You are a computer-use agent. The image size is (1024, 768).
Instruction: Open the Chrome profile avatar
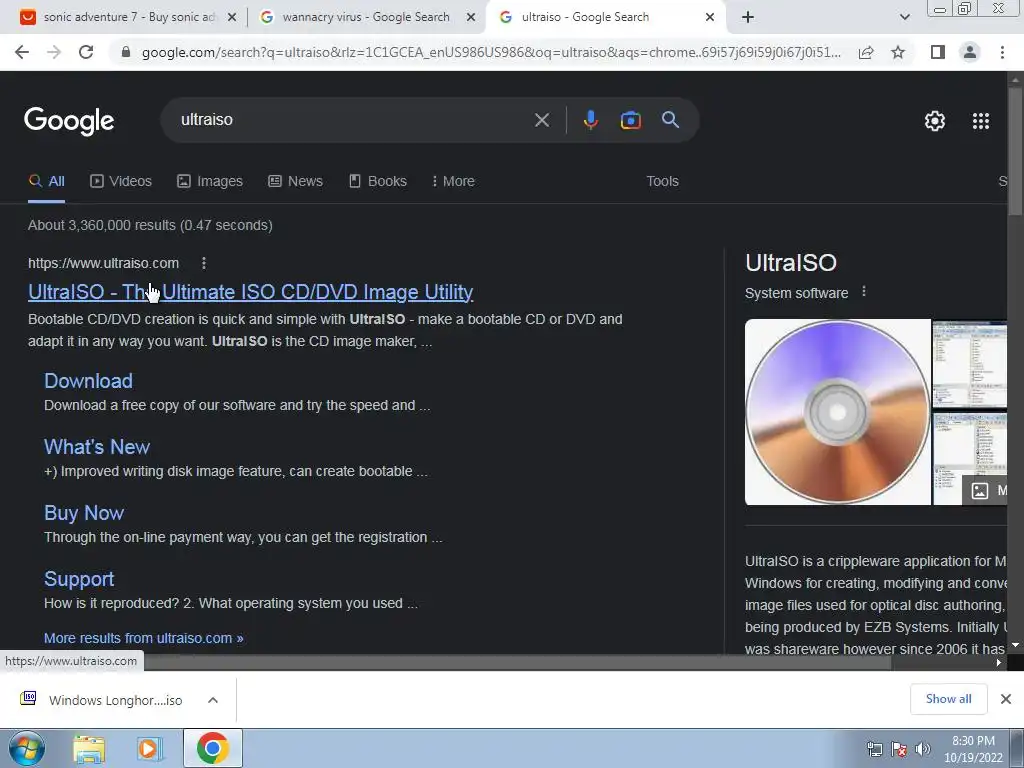[x=970, y=52]
